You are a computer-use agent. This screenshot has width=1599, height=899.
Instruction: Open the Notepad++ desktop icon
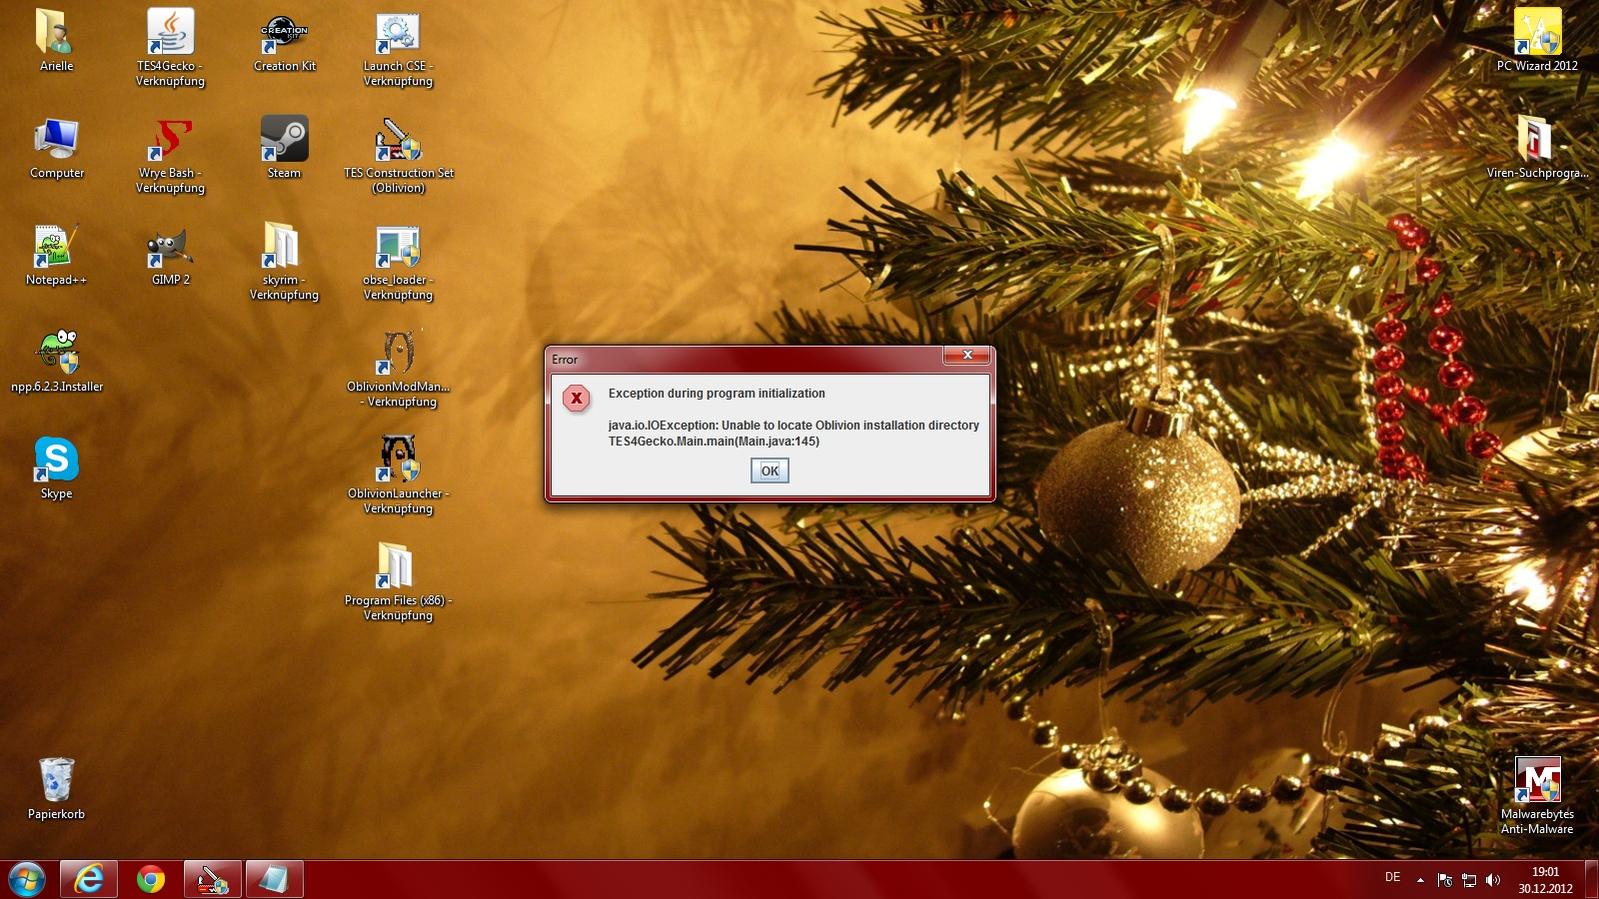click(x=56, y=248)
